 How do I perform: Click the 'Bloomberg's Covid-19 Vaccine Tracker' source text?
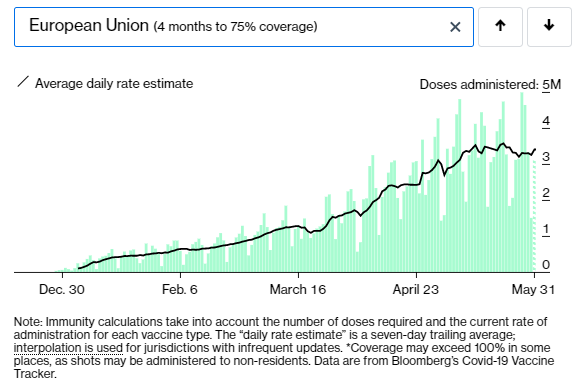[284, 367]
